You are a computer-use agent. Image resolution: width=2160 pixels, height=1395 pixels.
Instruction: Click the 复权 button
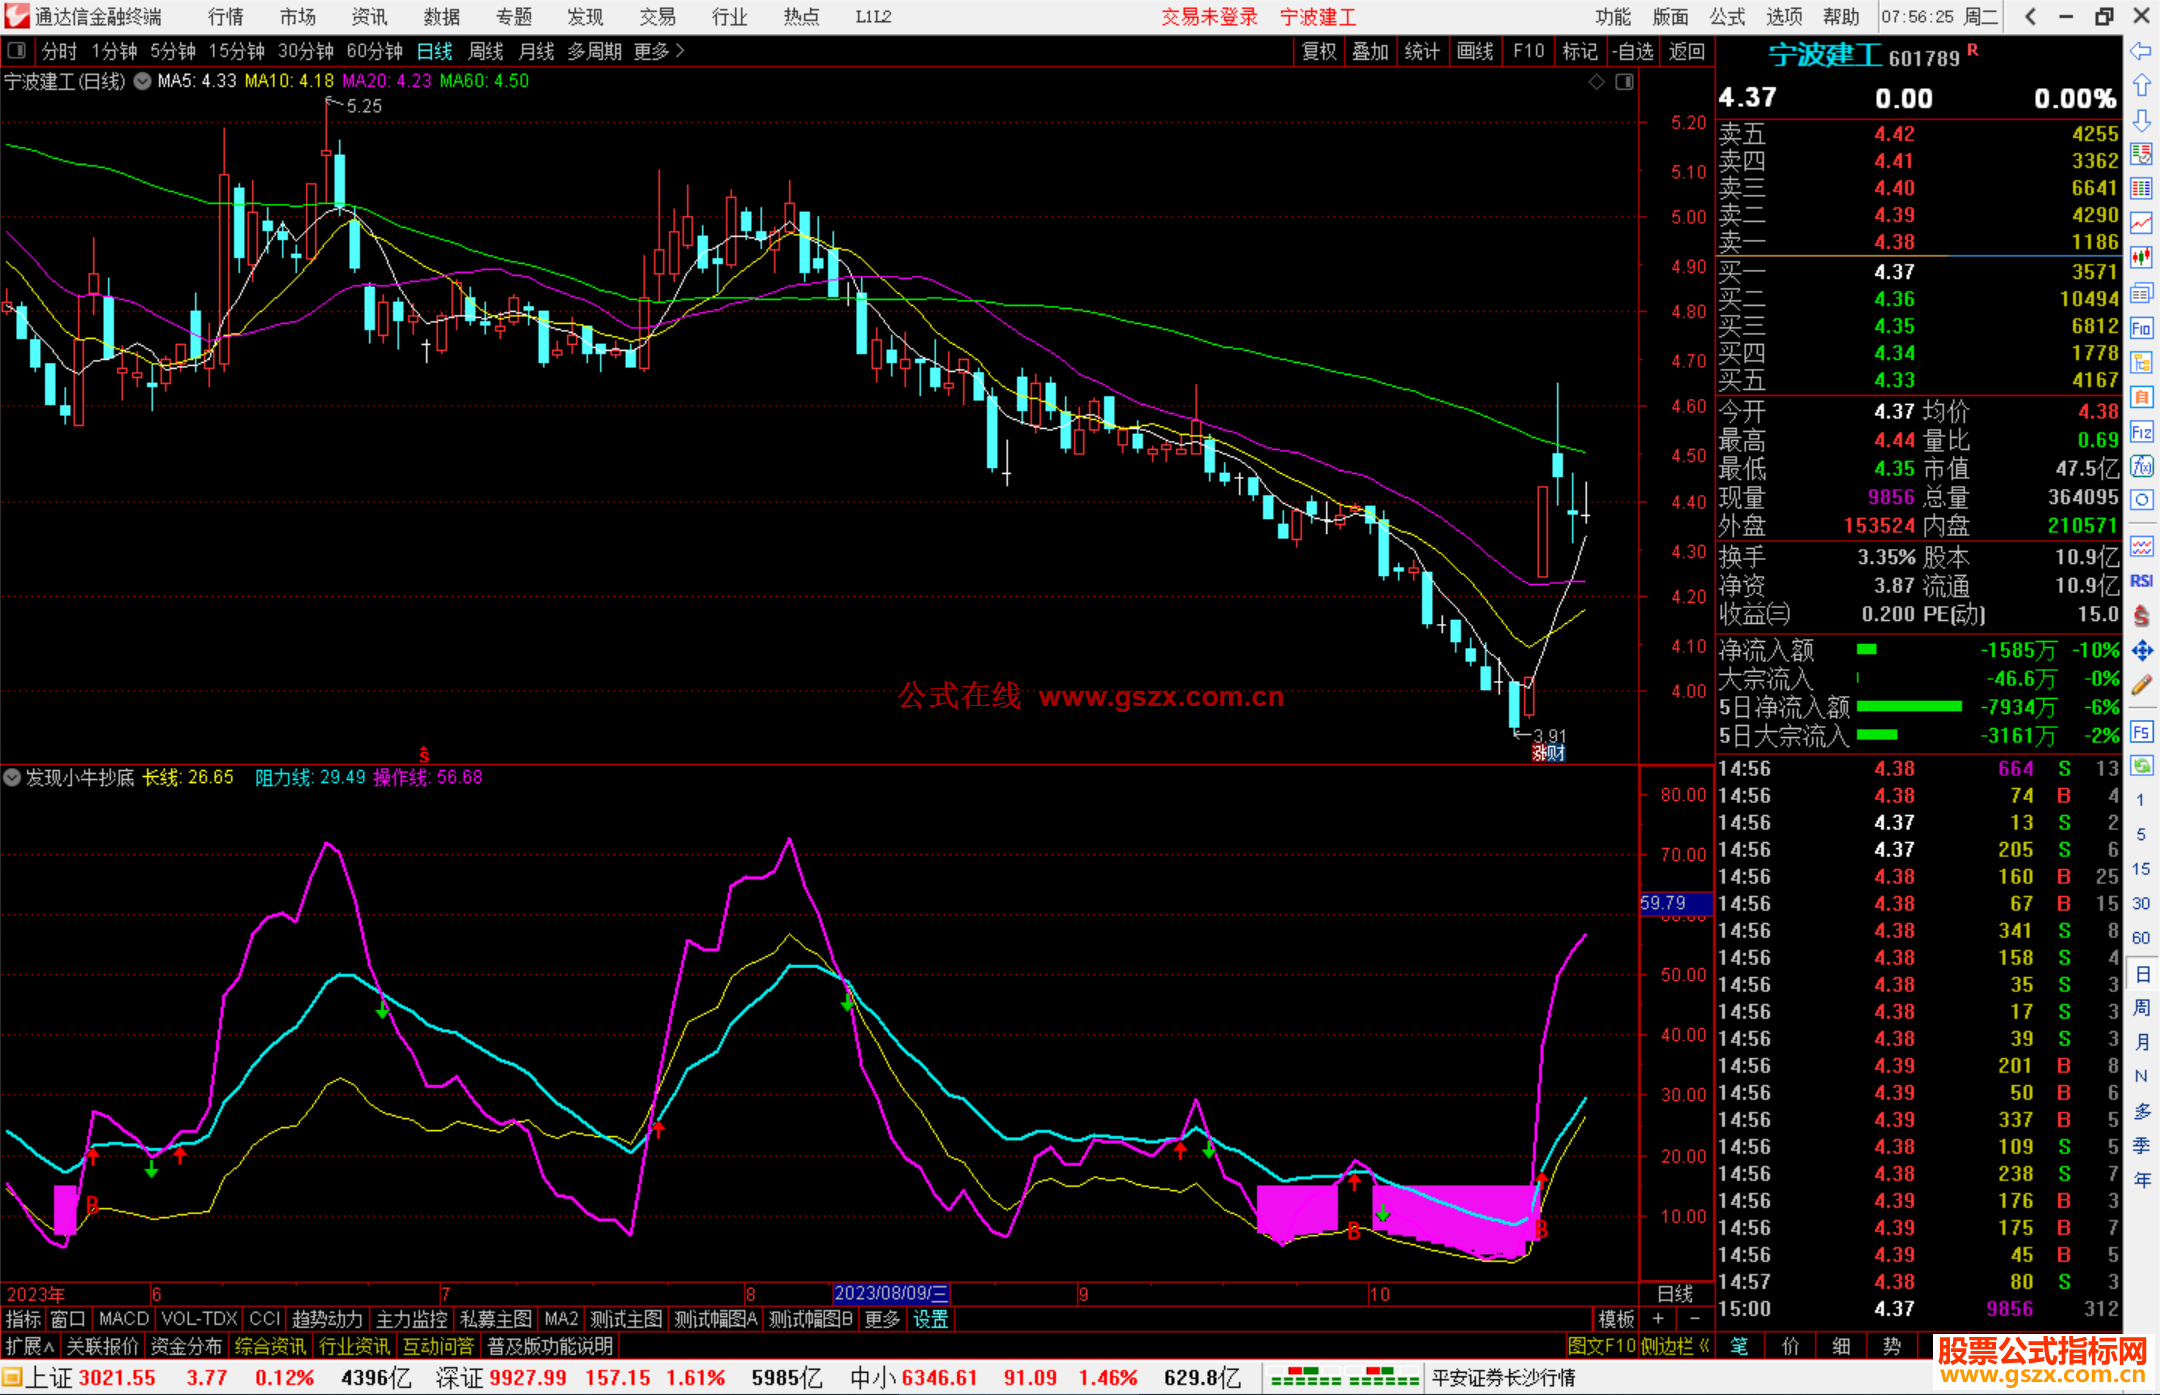1318,51
